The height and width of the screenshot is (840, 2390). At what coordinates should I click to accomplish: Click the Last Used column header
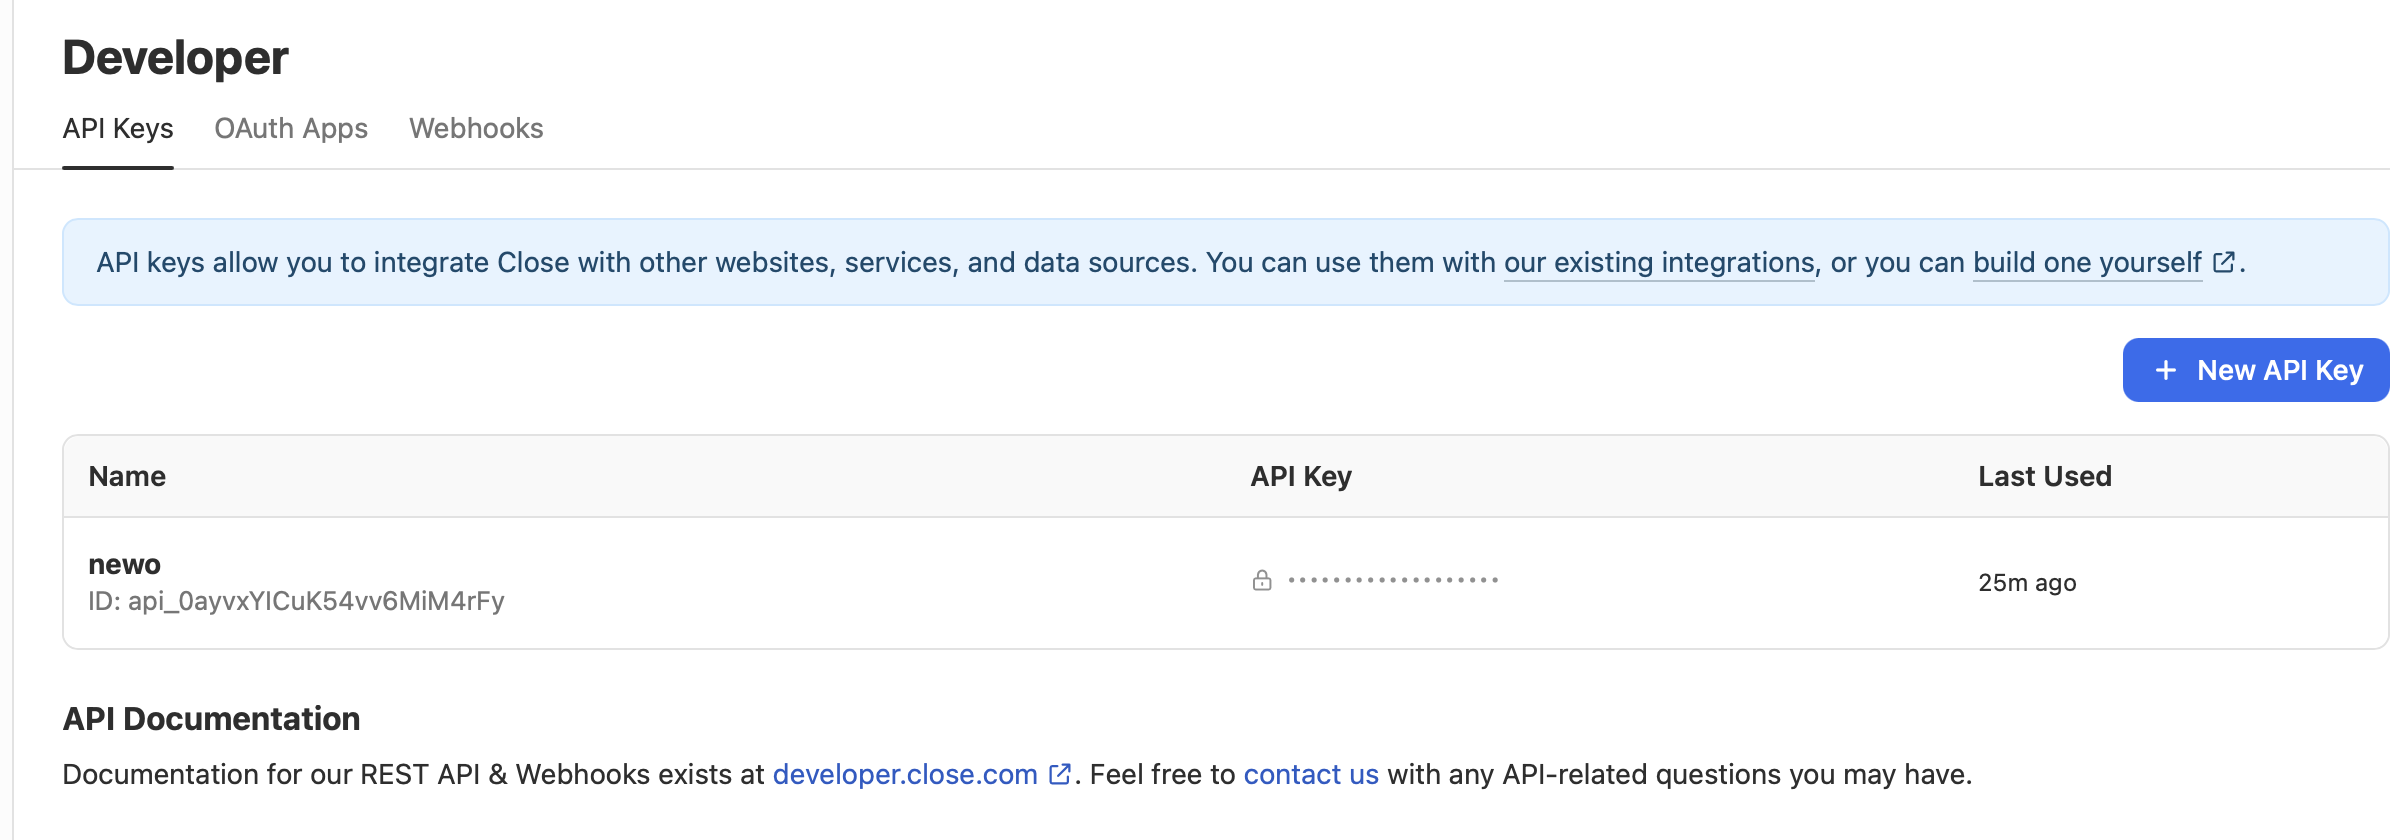coord(2045,477)
